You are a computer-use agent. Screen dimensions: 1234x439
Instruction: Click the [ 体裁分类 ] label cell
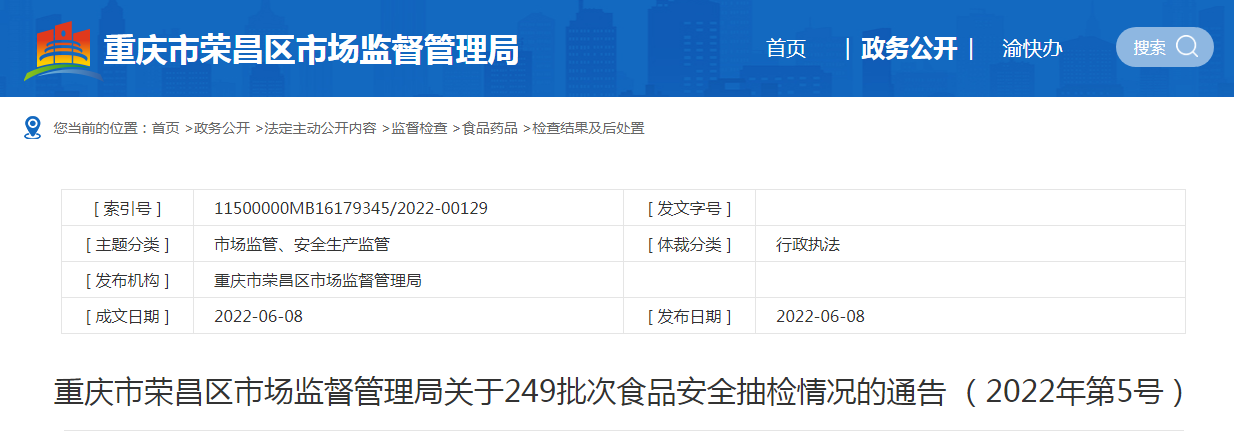[x=690, y=244]
